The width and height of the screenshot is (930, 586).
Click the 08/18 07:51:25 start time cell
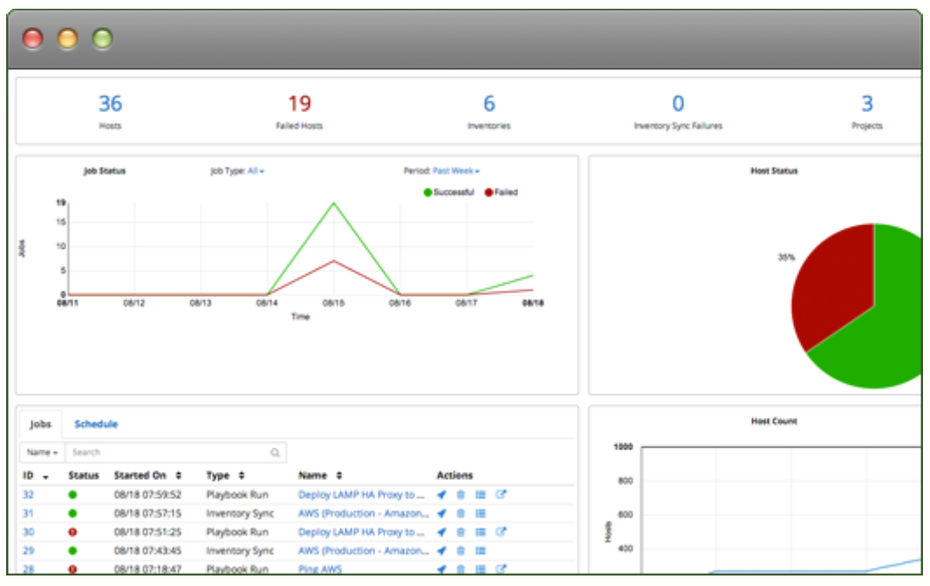point(148,532)
